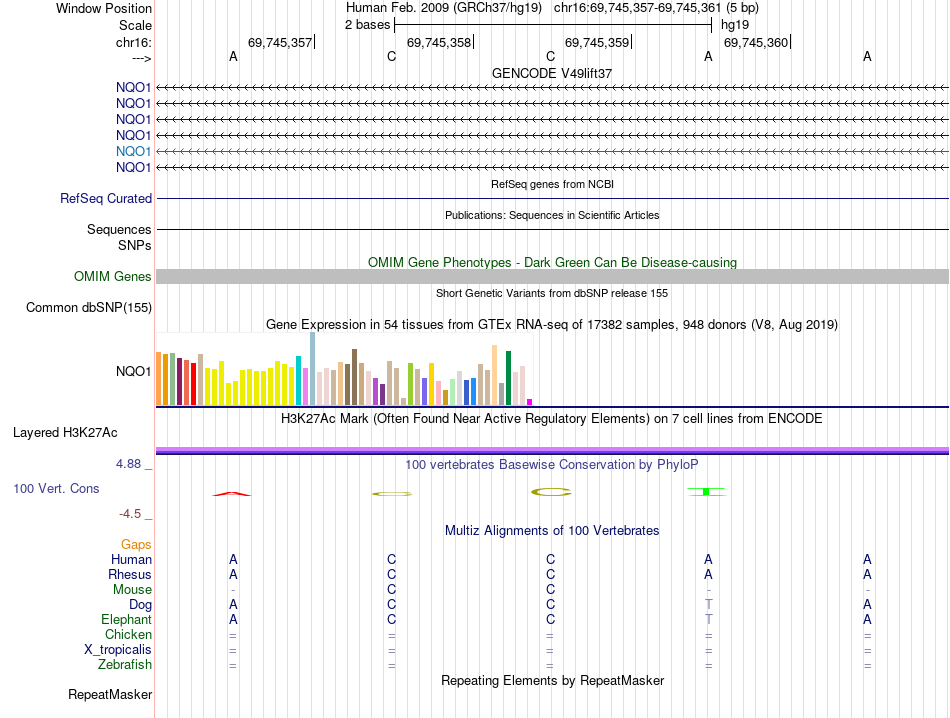The width and height of the screenshot is (950, 718).
Task: Click the SNPs track label
Action: pos(135,245)
